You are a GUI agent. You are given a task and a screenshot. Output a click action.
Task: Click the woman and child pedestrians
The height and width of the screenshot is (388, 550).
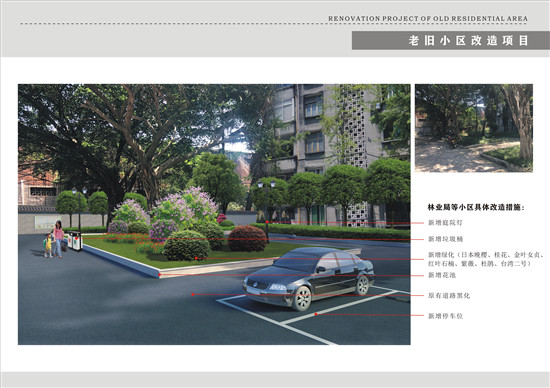(54, 240)
